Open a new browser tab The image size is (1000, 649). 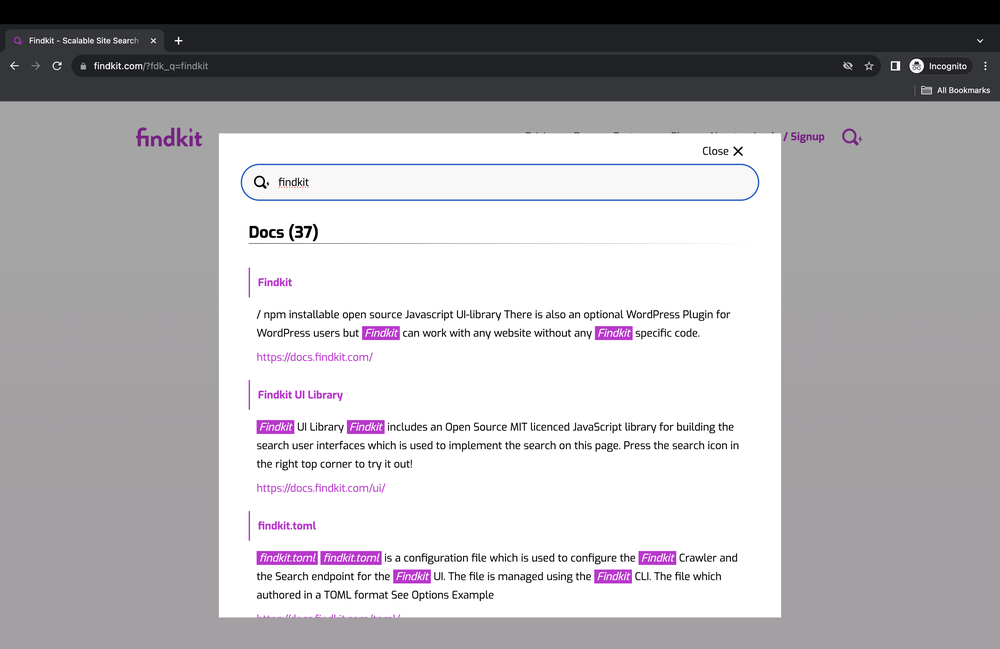click(179, 41)
